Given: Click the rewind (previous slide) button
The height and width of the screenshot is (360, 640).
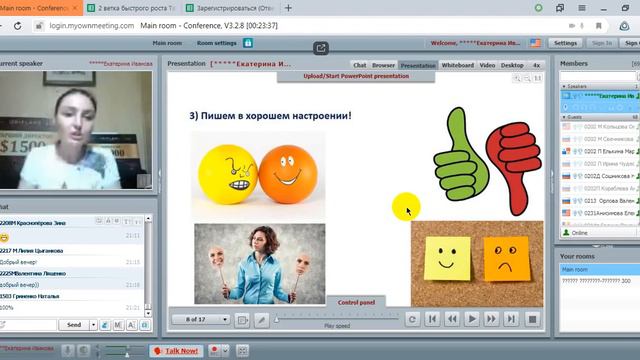Looking at the screenshot, I should (452, 319).
